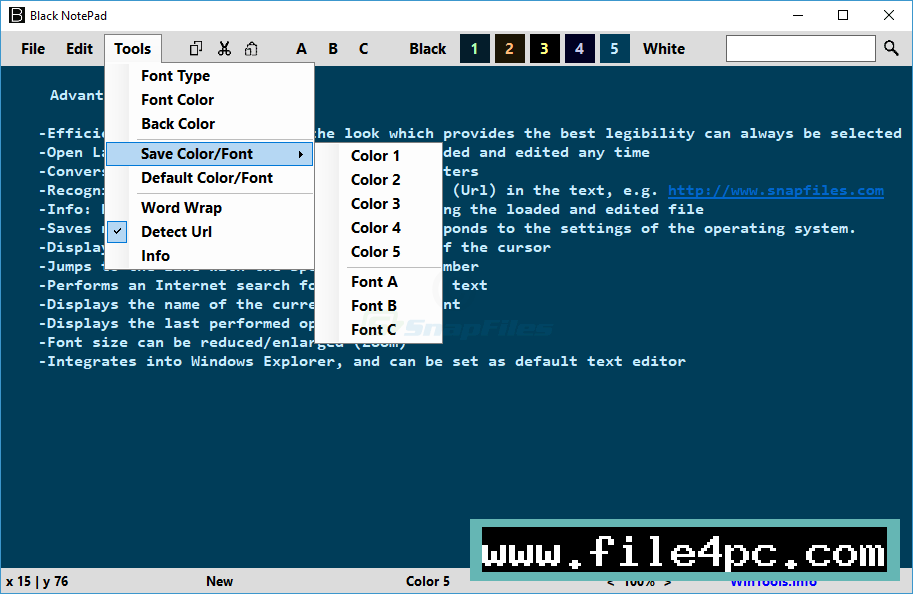Click the cut scissors icon
The image size is (913, 594).
point(224,48)
